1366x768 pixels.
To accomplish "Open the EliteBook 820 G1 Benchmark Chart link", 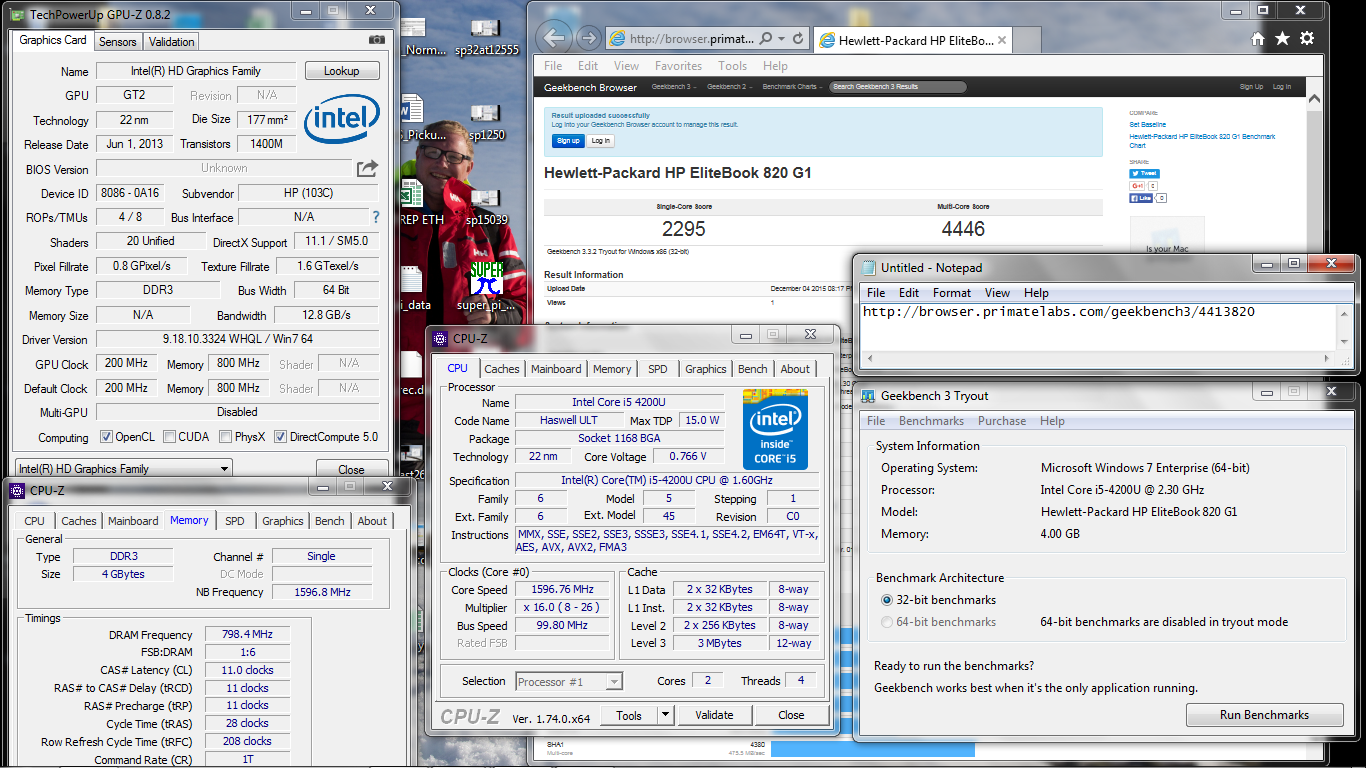I will (x=1202, y=141).
